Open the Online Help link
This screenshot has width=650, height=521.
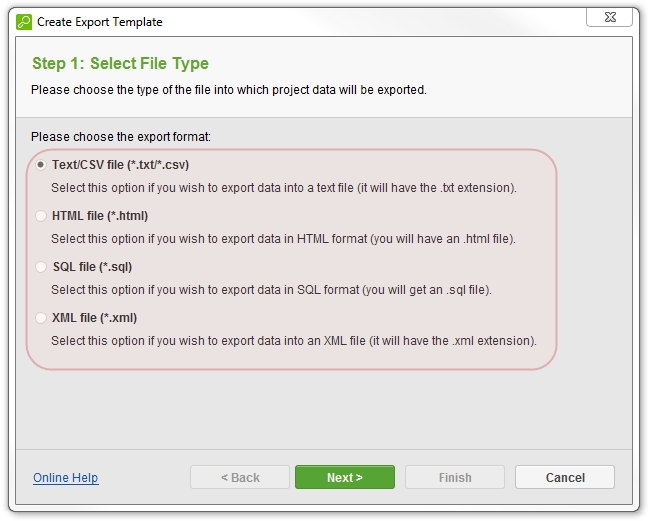tap(65, 477)
